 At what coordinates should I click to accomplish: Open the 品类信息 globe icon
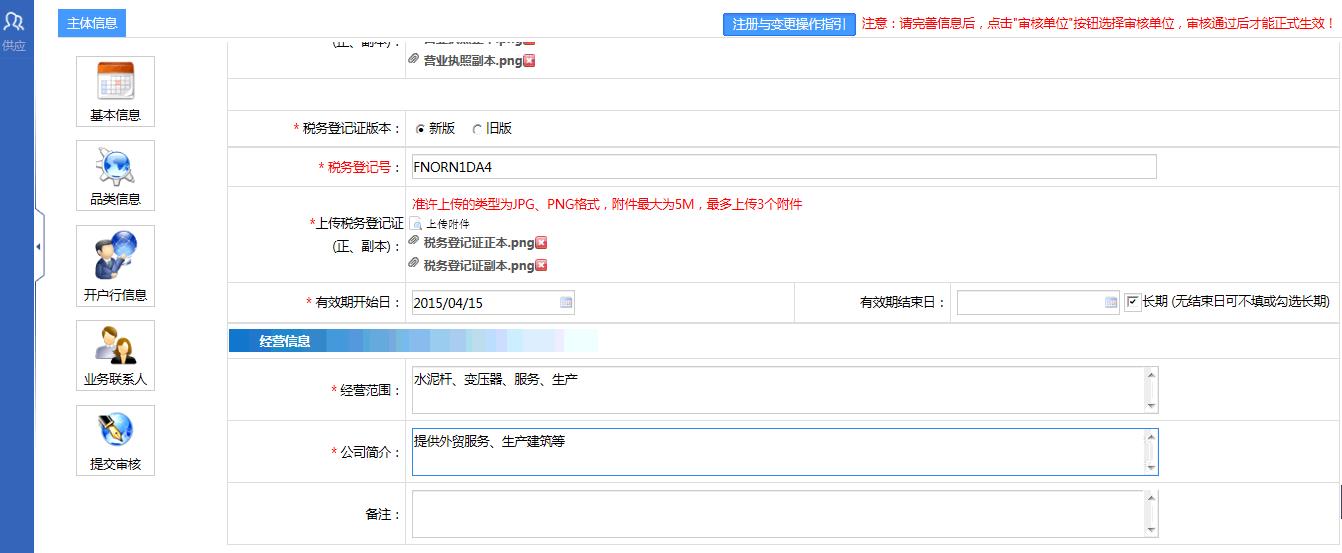[x=115, y=166]
